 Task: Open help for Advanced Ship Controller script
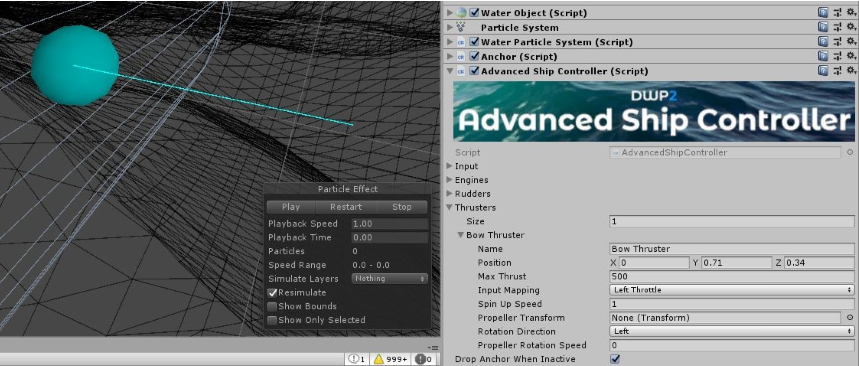pyautogui.click(x=823, y=71)
